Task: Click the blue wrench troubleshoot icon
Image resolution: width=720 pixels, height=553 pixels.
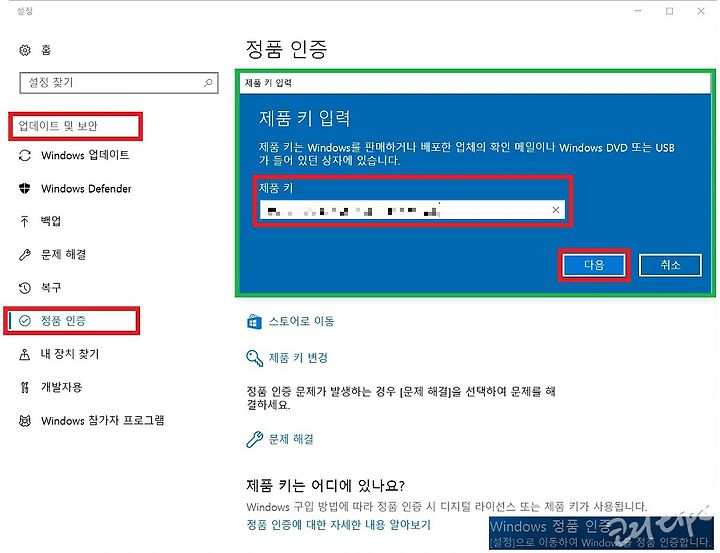Action: pos(254,440)
